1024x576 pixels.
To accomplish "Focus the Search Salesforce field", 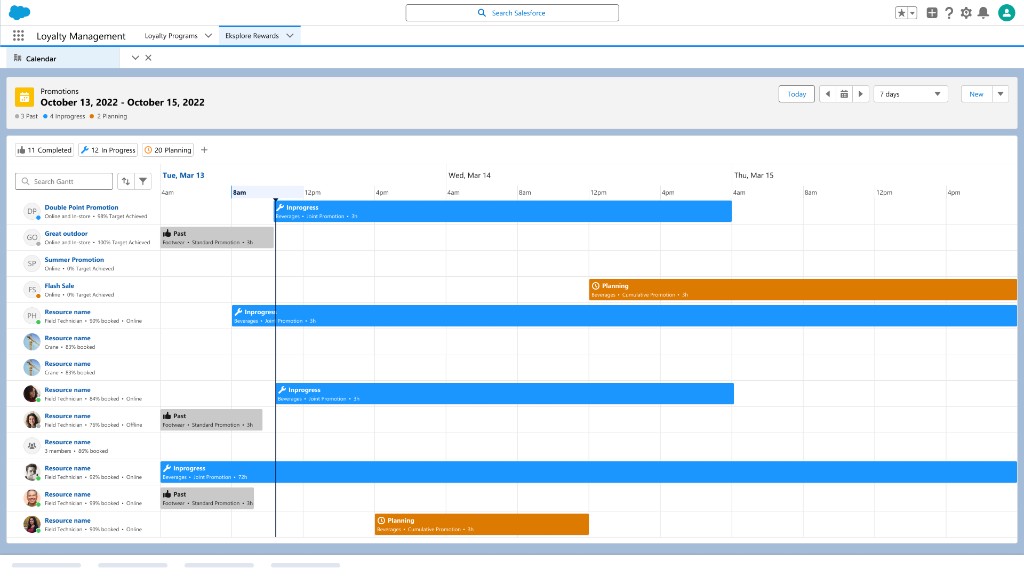I will [x=512, y=12].
